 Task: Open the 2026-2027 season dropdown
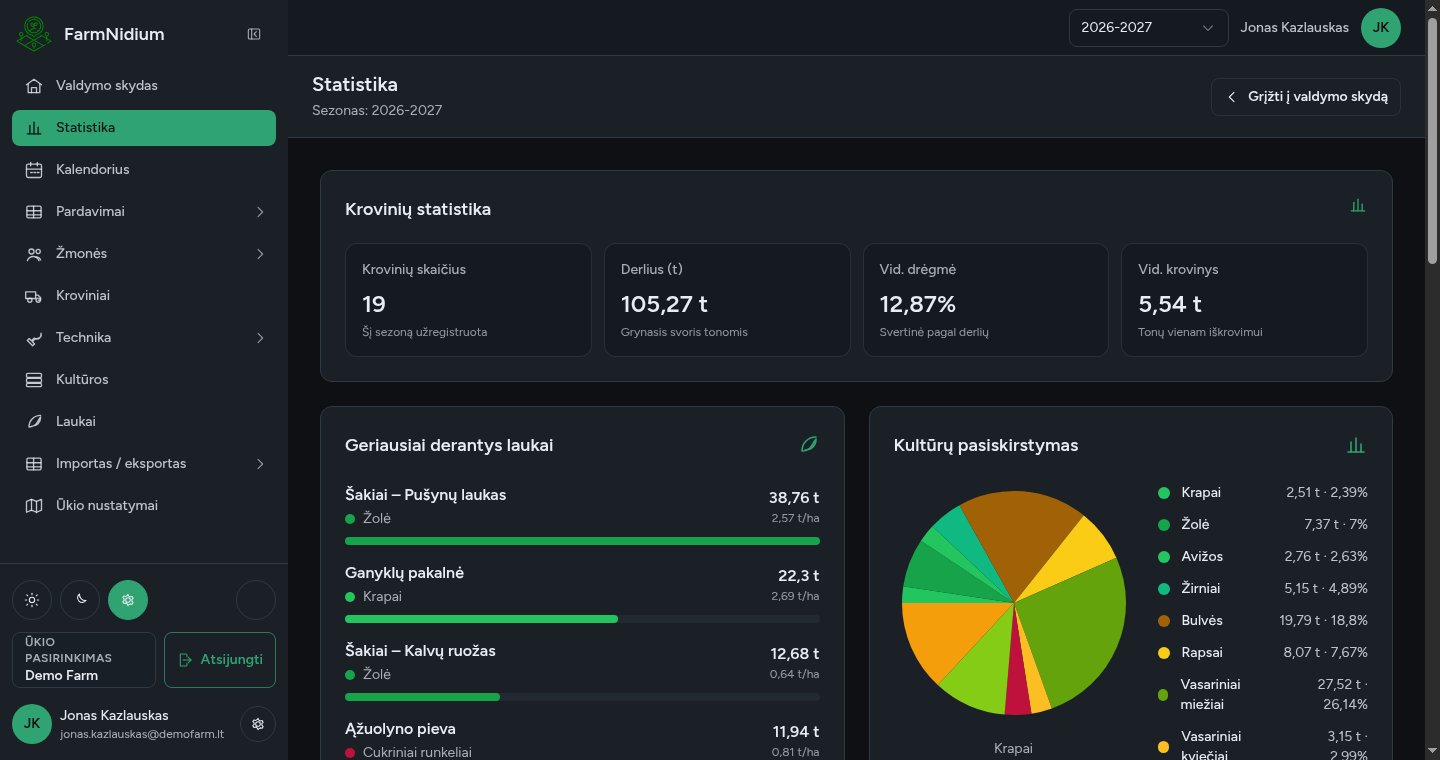click(1148, 28)
